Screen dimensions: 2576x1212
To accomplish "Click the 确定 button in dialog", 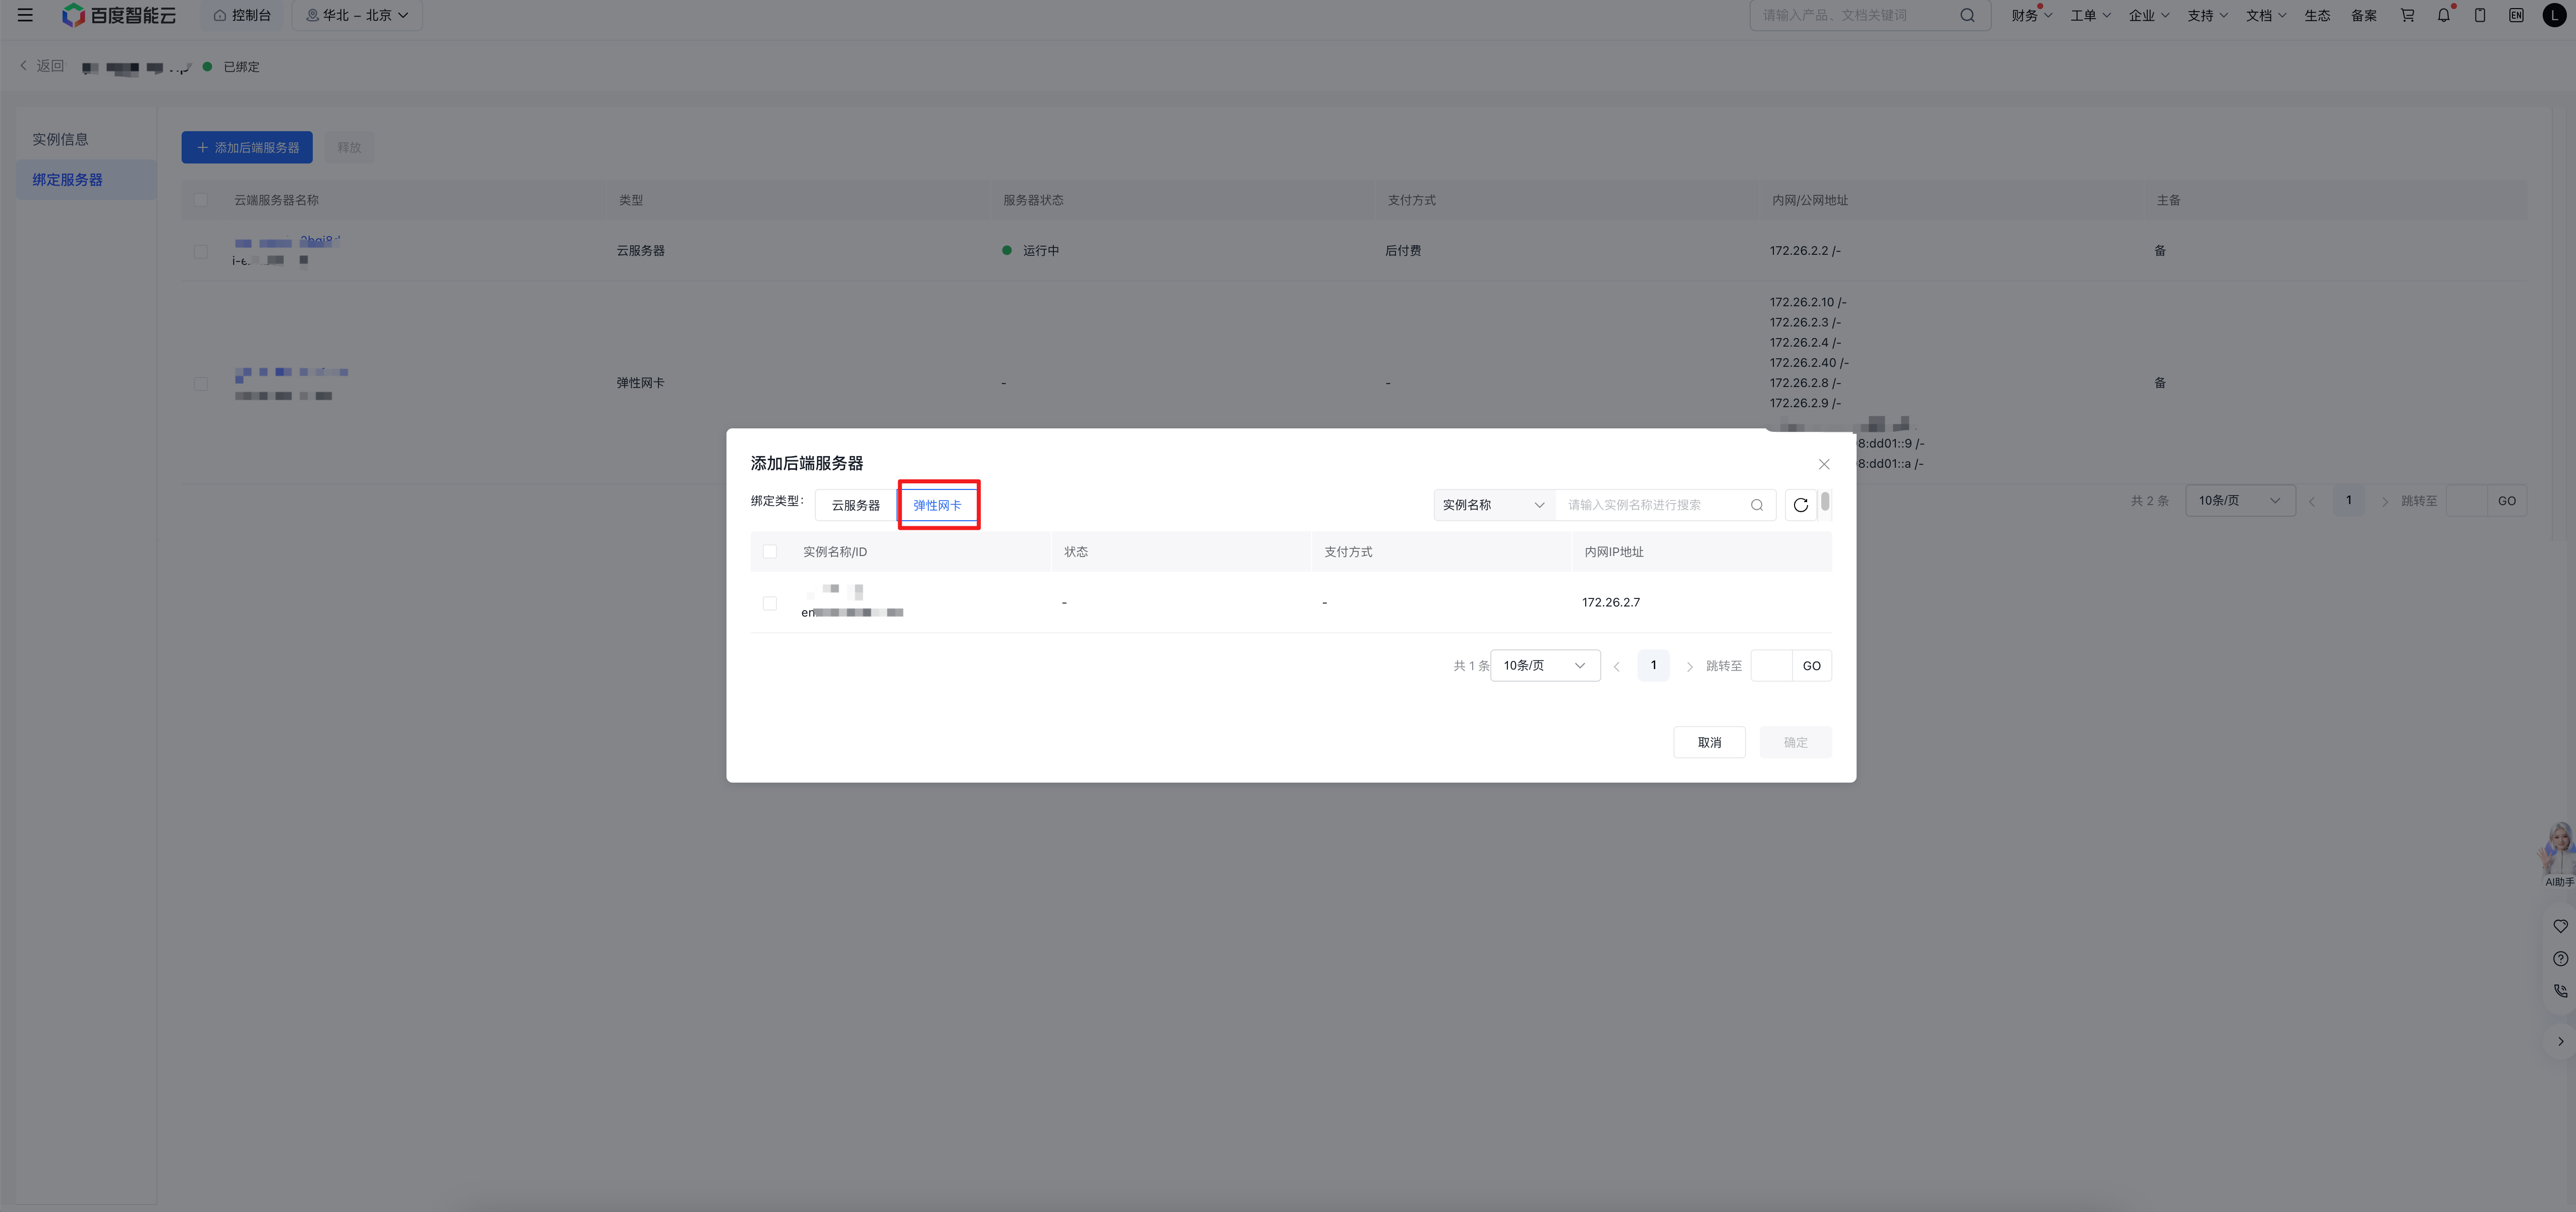I will click(1796, 742).
